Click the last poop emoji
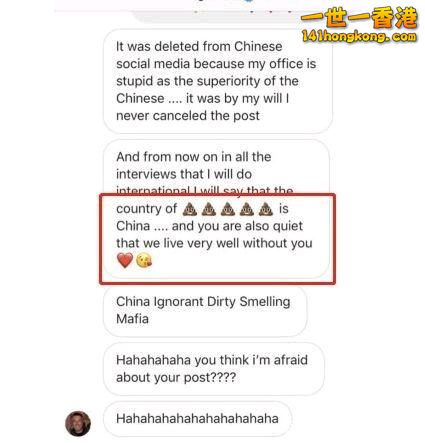 click(x=266, y=209)
